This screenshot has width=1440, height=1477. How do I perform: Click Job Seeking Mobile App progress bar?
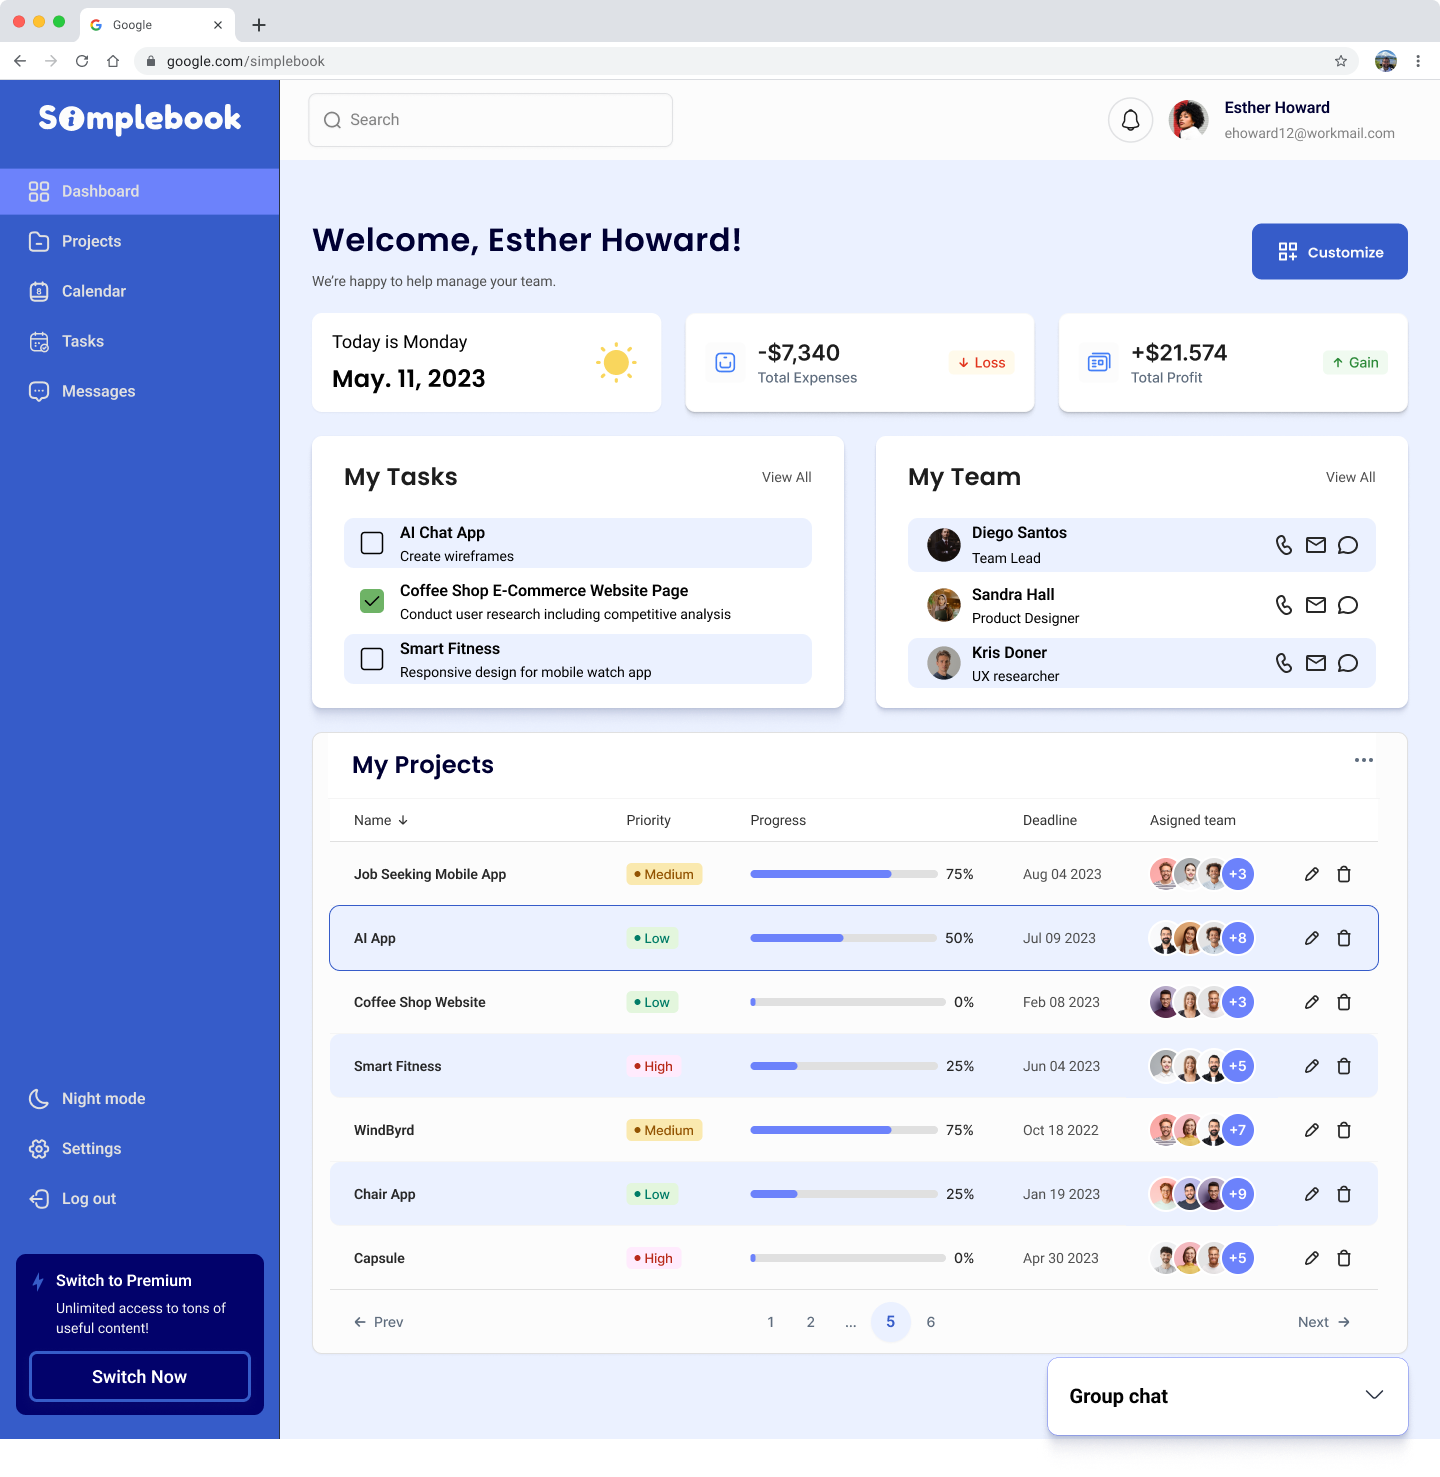pos(844,874)
